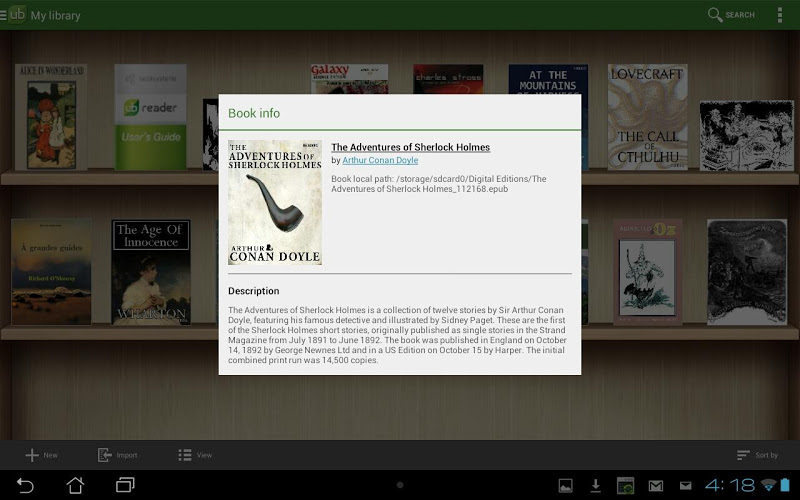Open At the Mountains of Madness cover
This screenshot has height=500, width=800.
click(x=548, y=79)
